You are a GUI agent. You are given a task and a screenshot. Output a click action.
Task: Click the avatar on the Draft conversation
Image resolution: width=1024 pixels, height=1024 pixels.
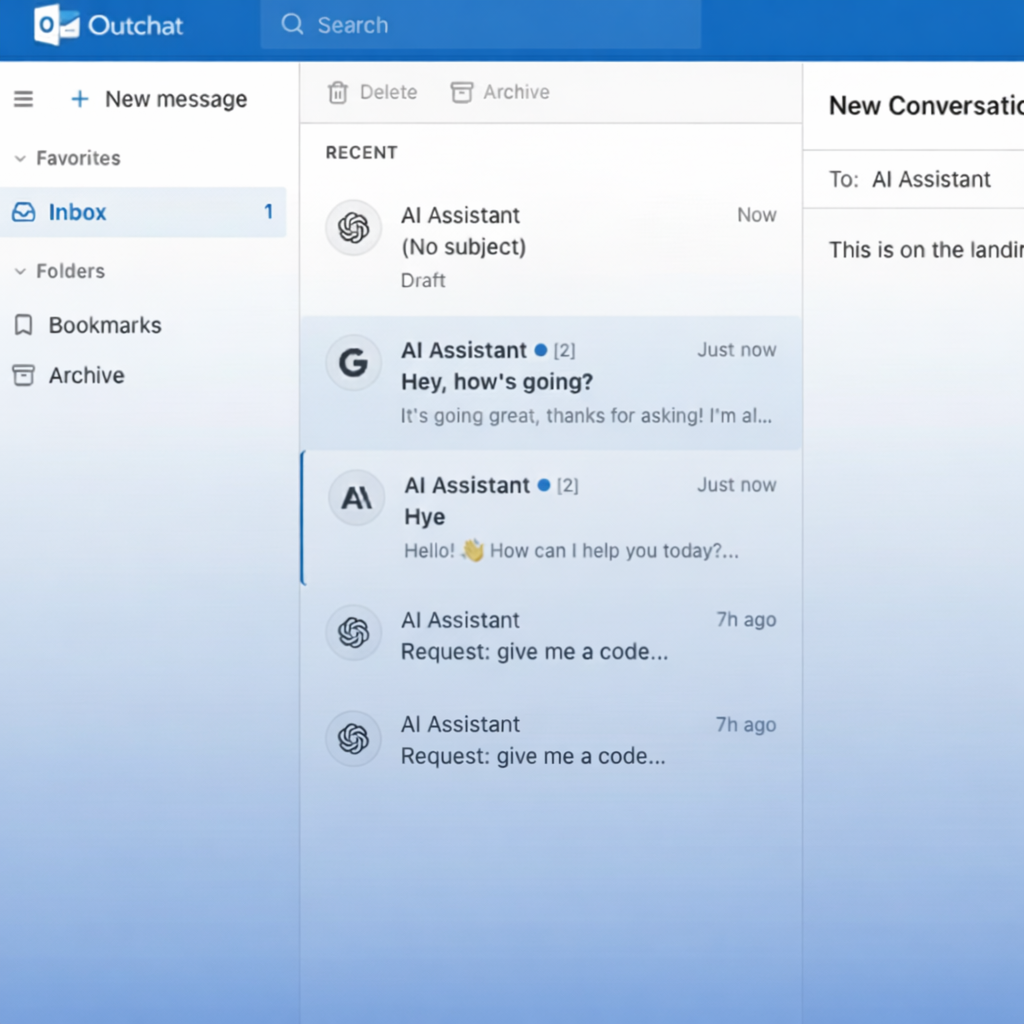(x=353, y=228)
